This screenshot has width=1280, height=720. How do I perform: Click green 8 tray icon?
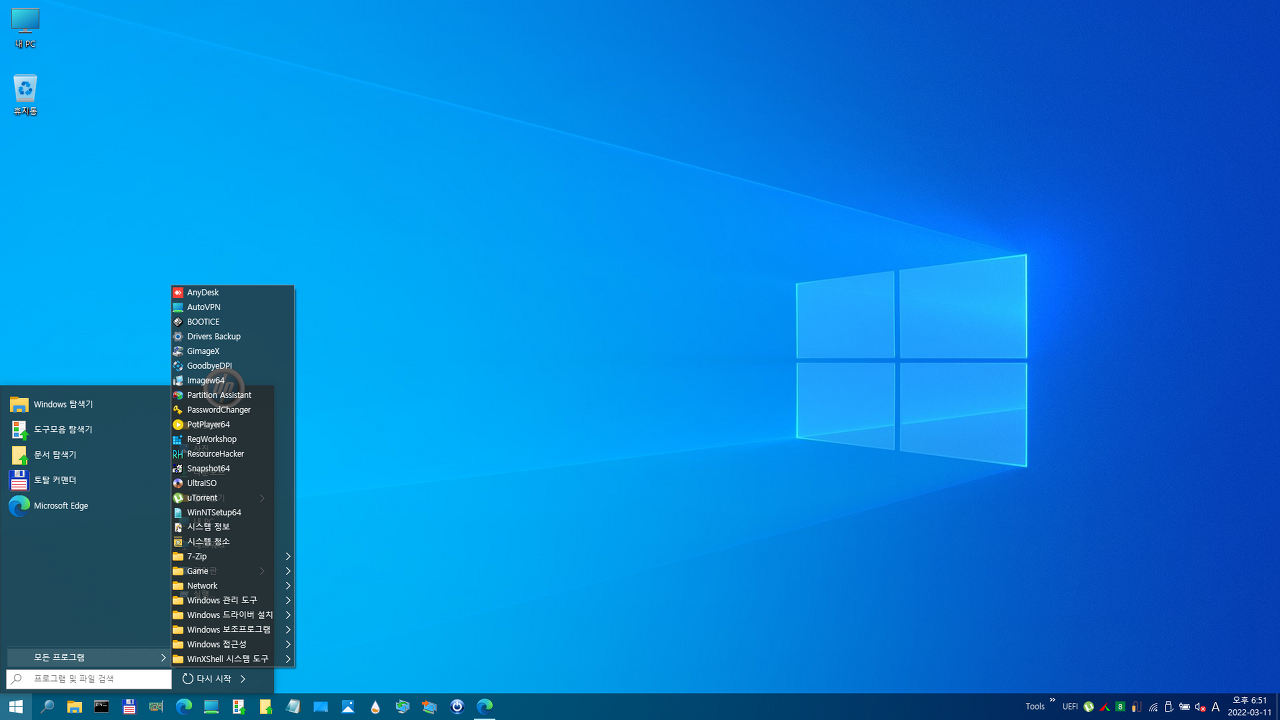tap(1120, 707)
